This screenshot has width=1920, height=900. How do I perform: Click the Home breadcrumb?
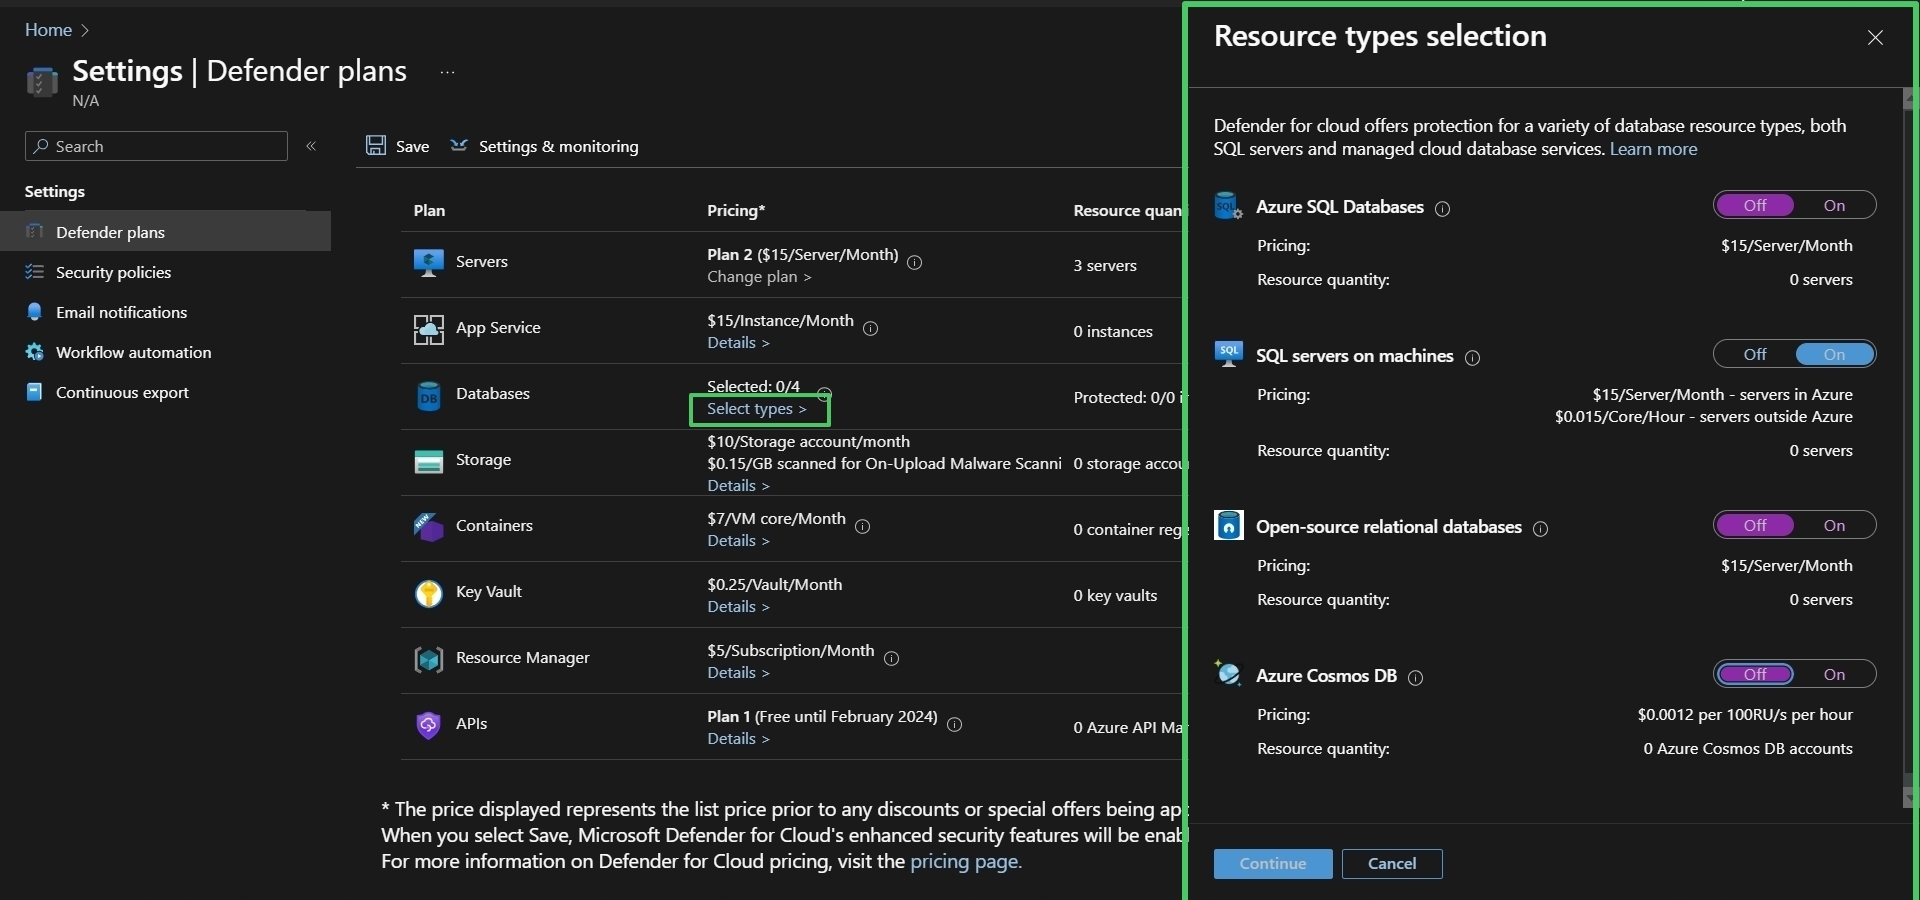(48, 30)
